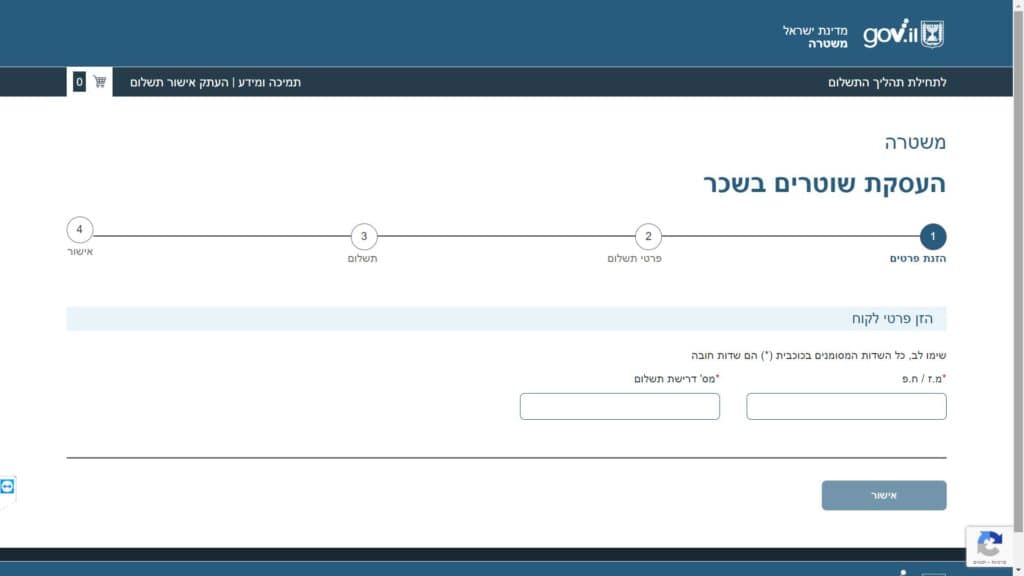1024x576 pixels.
Task: Click the פרטי תשלום step label
Action: [x=634, y=259]
